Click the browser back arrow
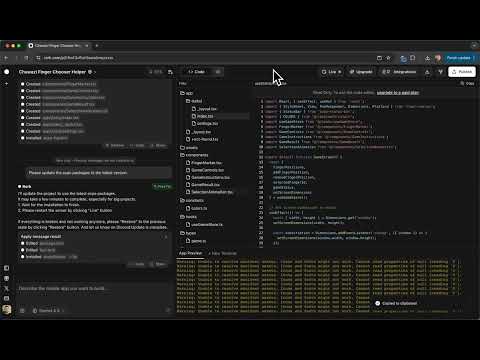The image size is (480, 360). tap(6, 58)
